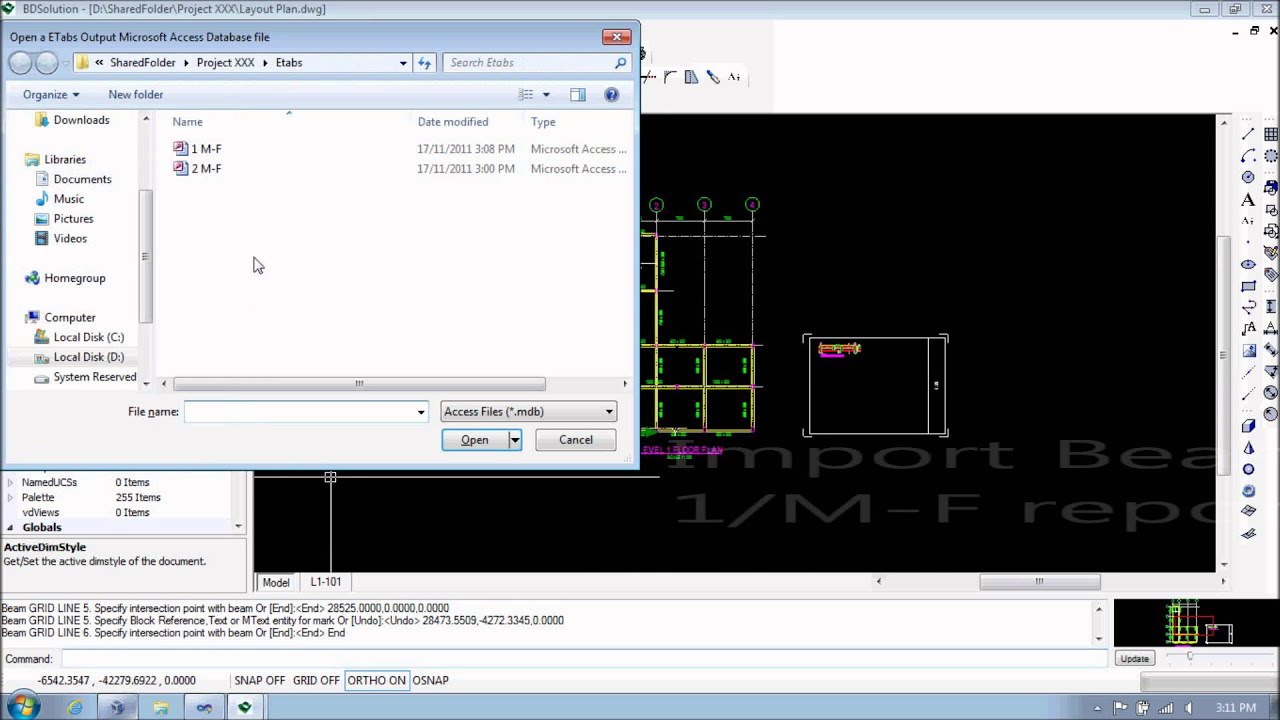1280x720 pixels.
Task: Select Local Disk (C:) in navigation pane
Action: coord(88,337)
